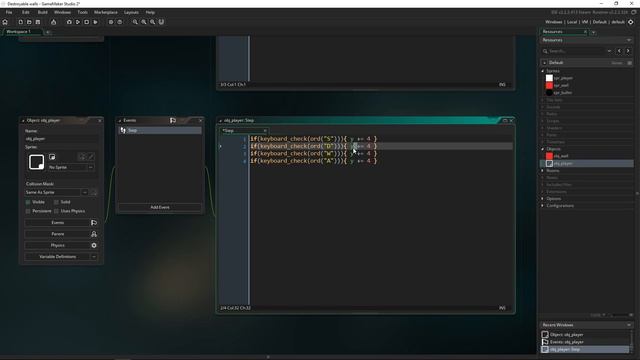Open Game Options toolbar icon
The height and width of the screenshot is (360, 640).
[111, 22]
